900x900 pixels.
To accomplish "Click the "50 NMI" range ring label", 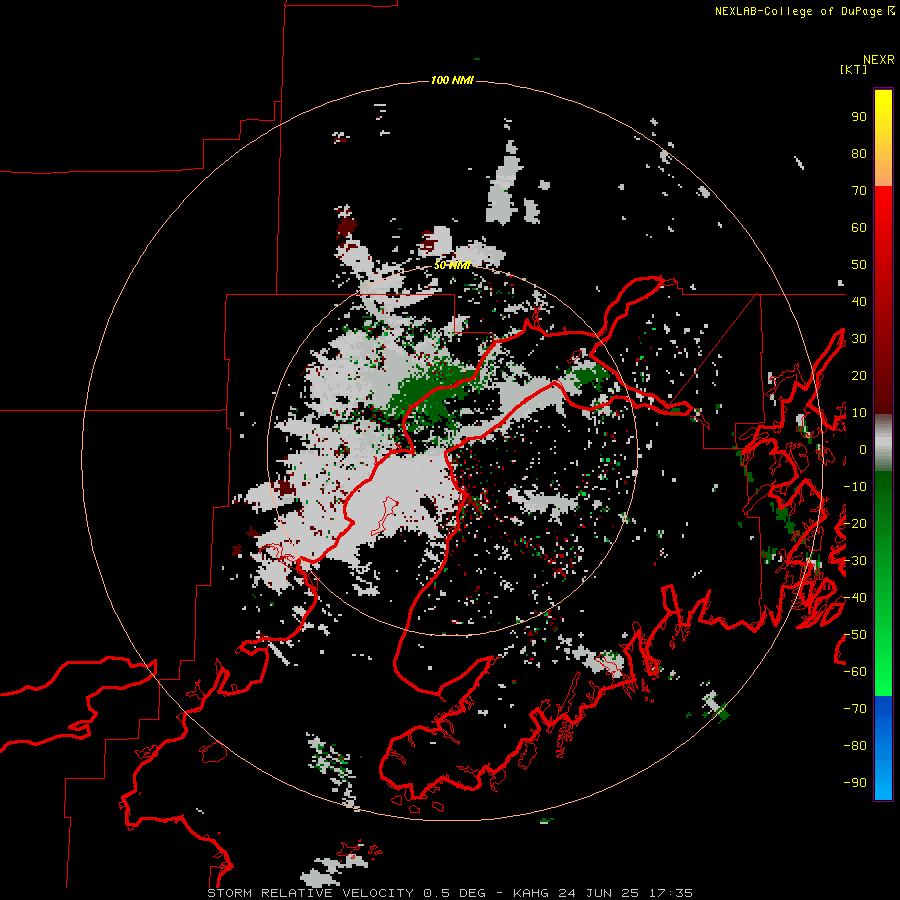I will 452,265.
